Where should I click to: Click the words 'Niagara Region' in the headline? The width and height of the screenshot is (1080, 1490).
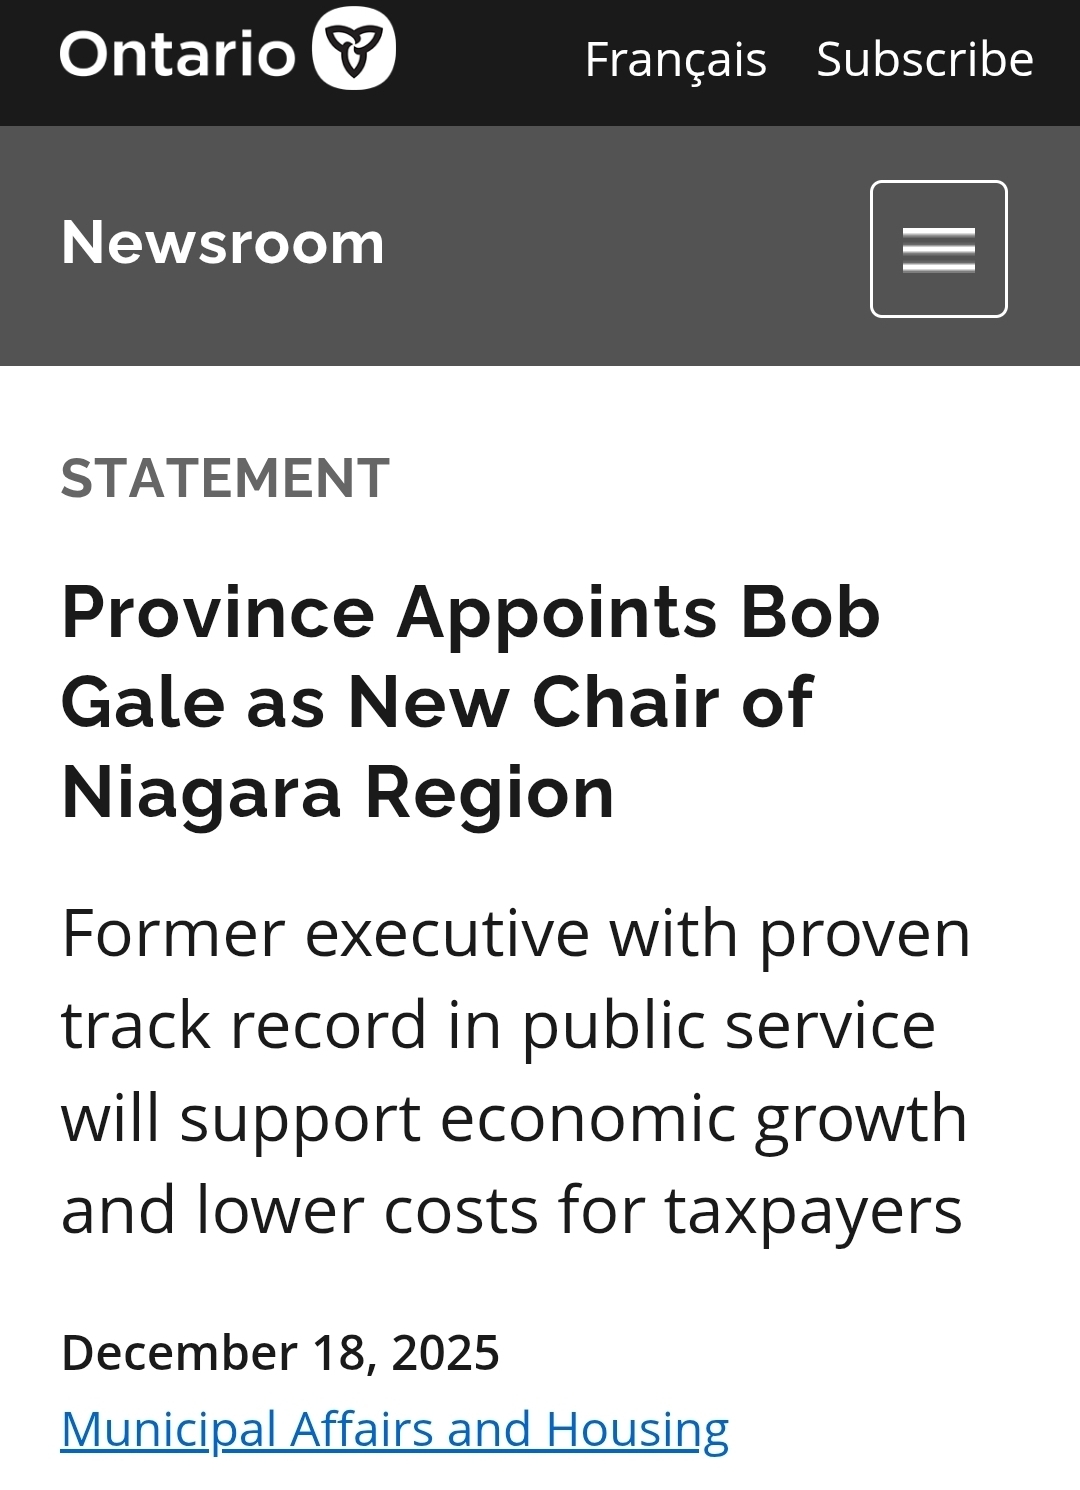click(337, 793)
